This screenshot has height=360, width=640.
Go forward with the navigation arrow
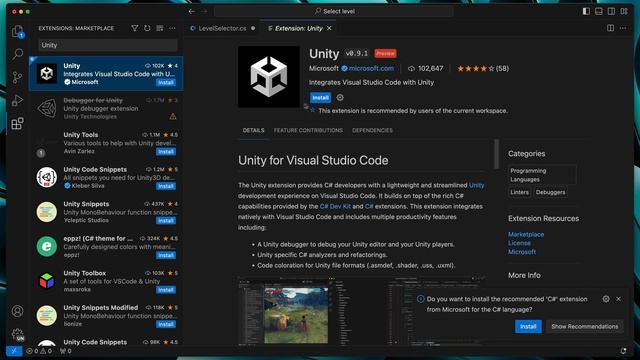(204, 11)
